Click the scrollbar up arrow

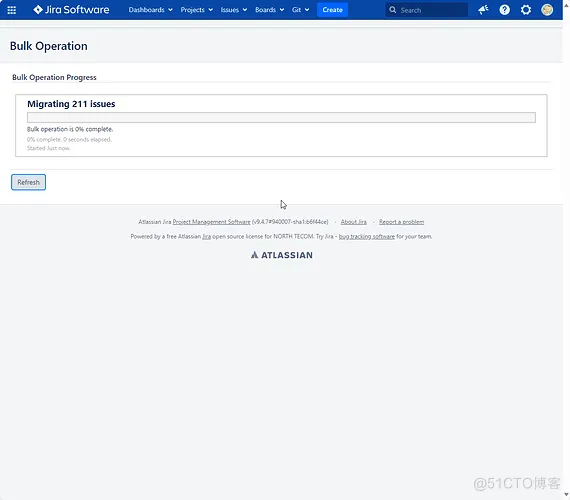click(566, 5)
